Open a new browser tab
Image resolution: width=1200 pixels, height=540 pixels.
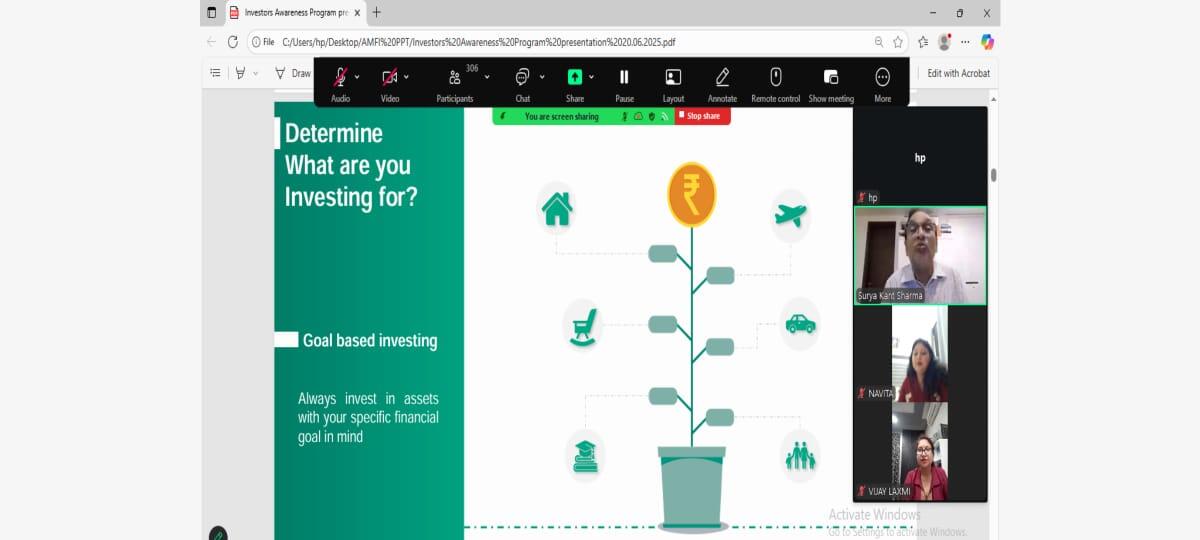[x=377, y=13]
